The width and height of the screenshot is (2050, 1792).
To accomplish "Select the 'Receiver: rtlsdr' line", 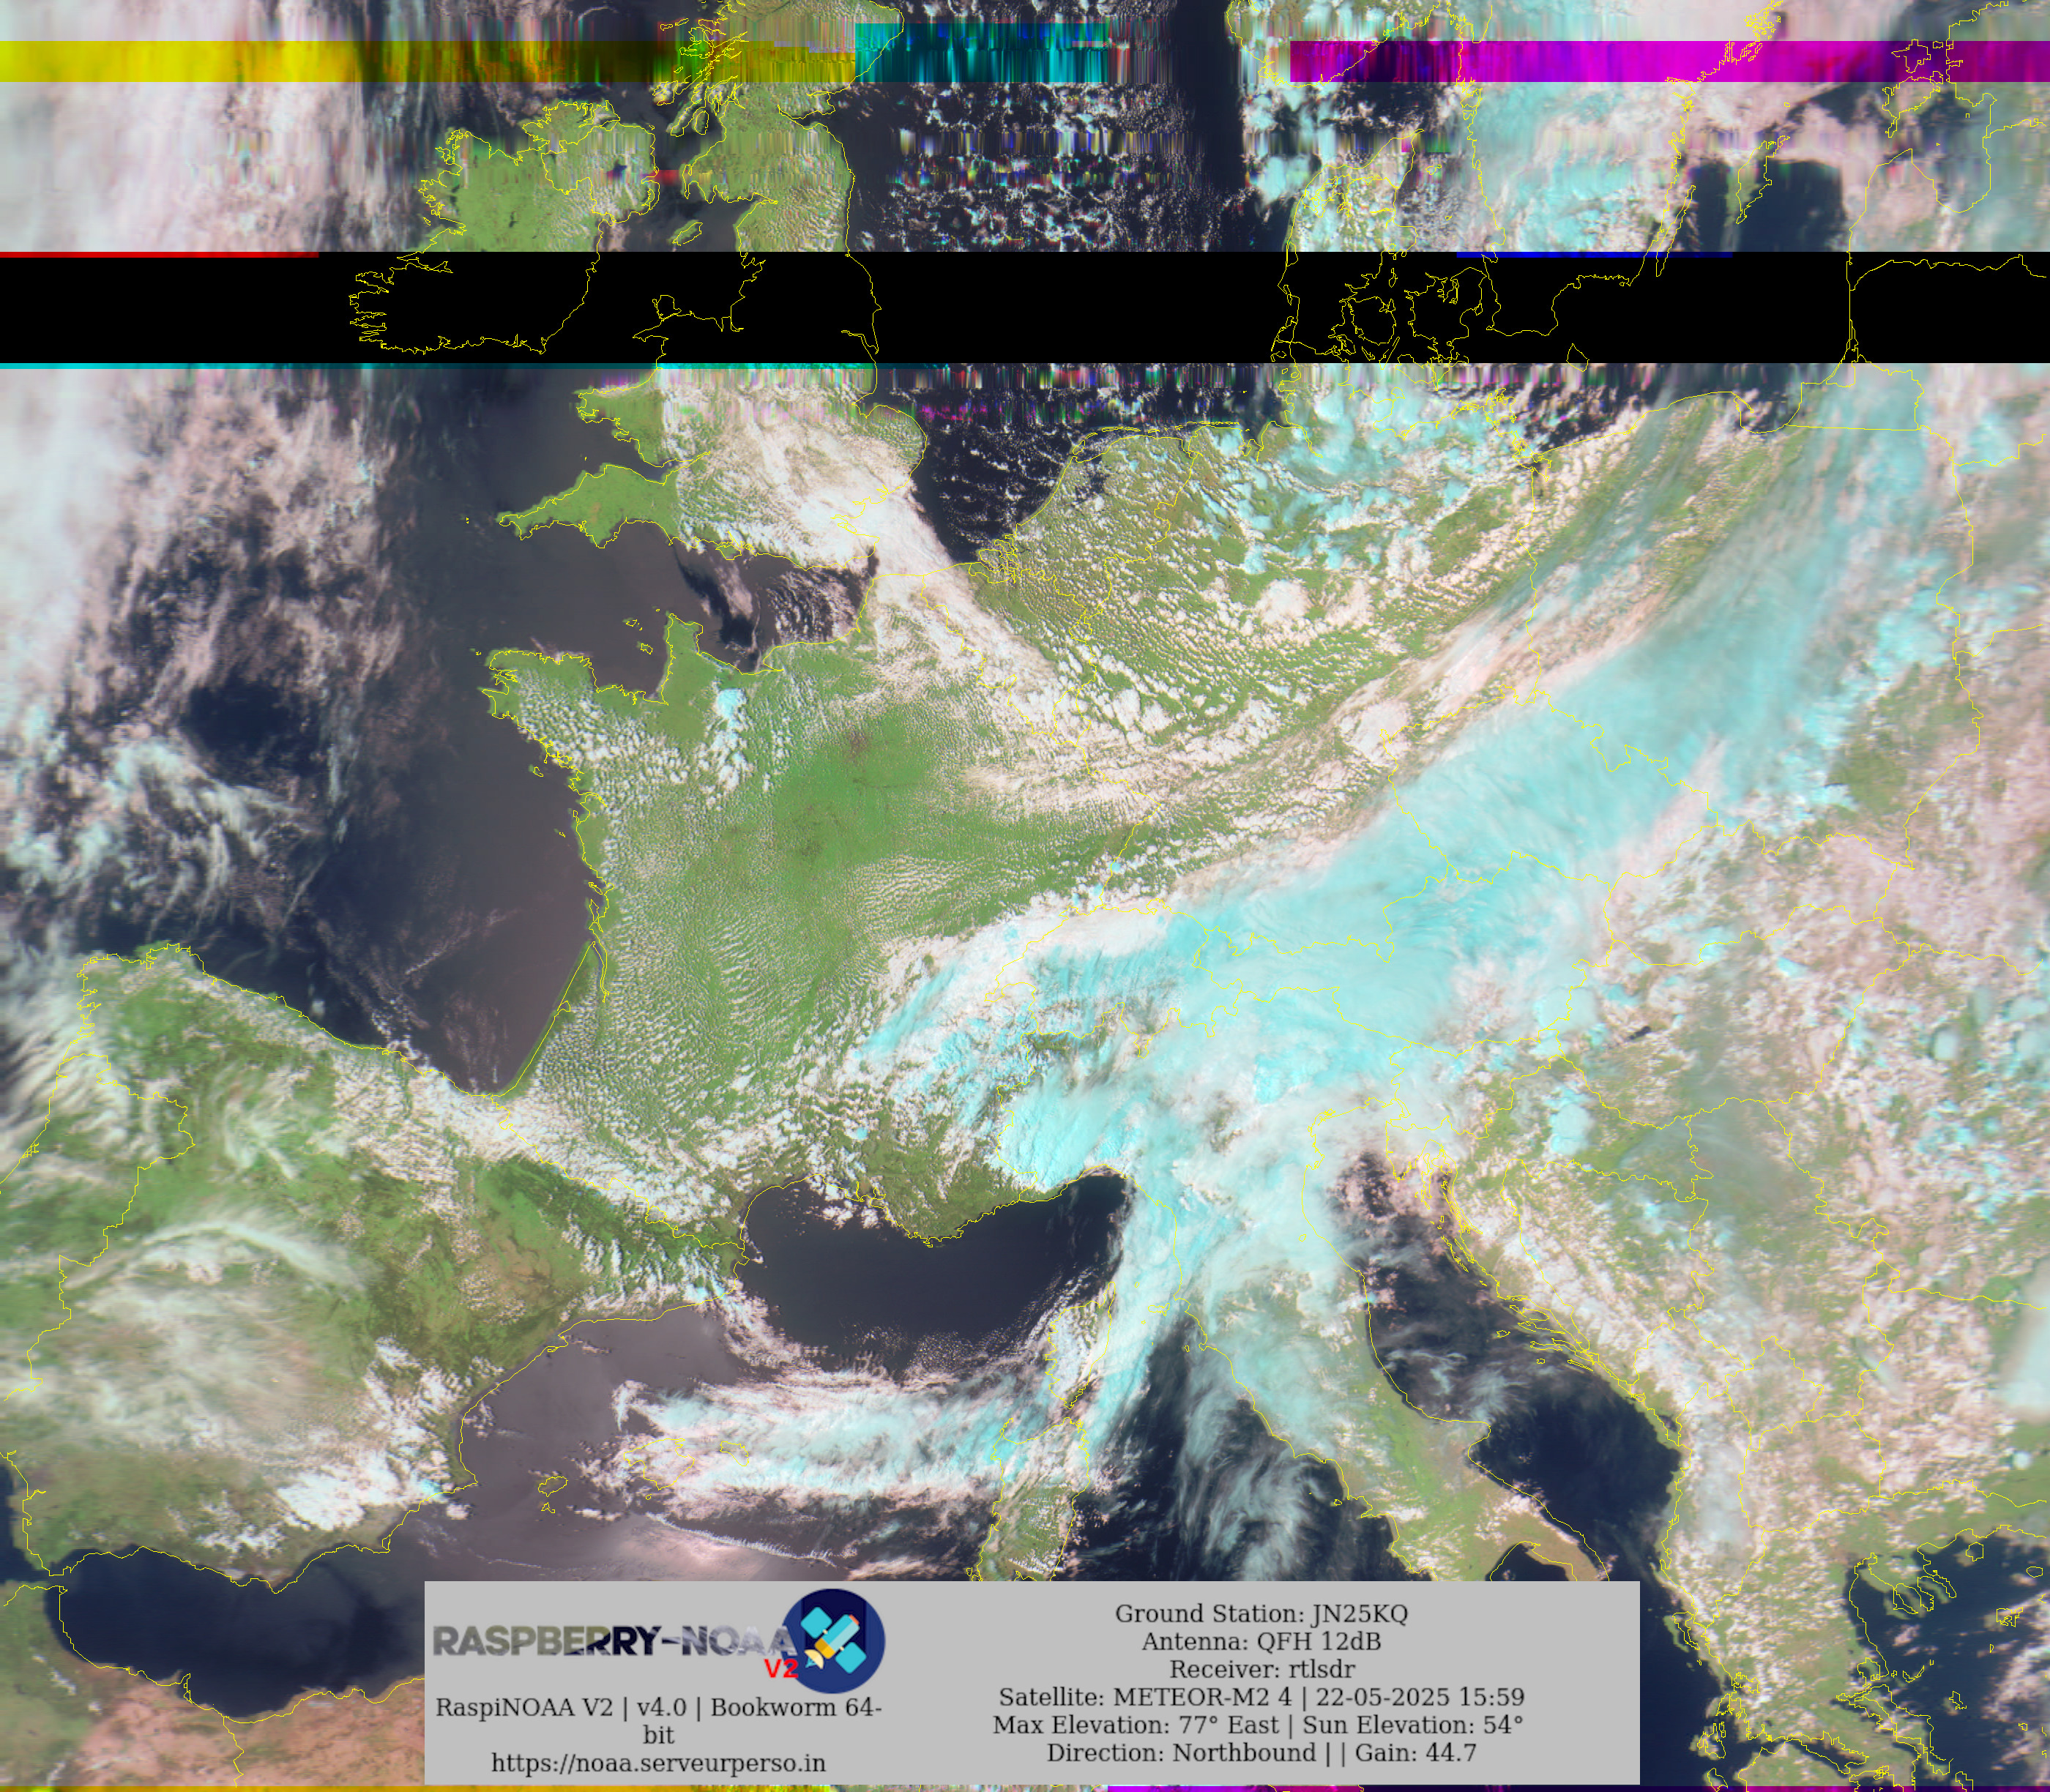I will click(x=1261, y=1669).
